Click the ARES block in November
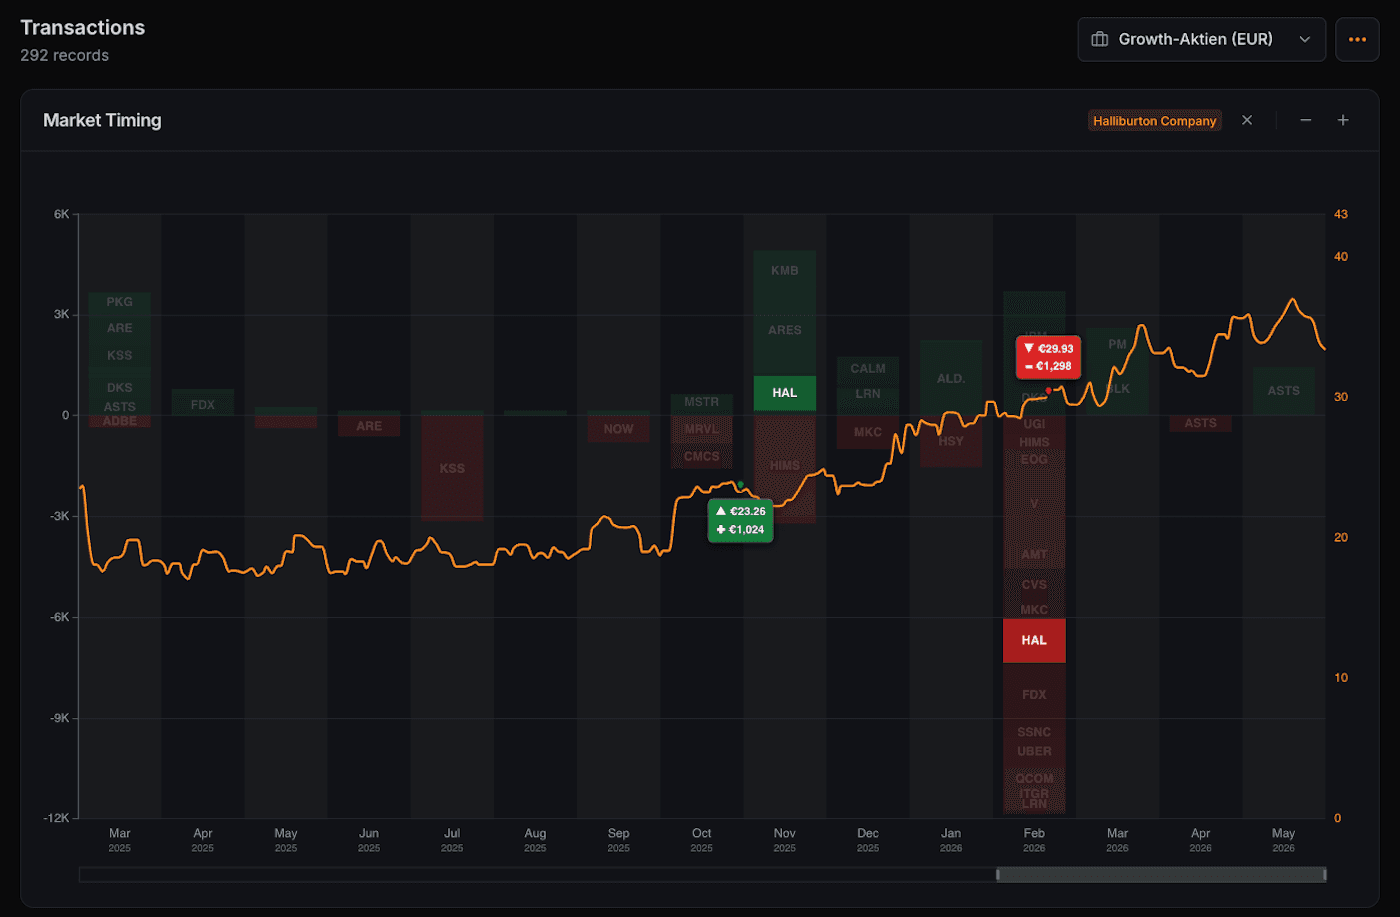Viewport: 1400px width, 917px height. (x=785, y=330)
